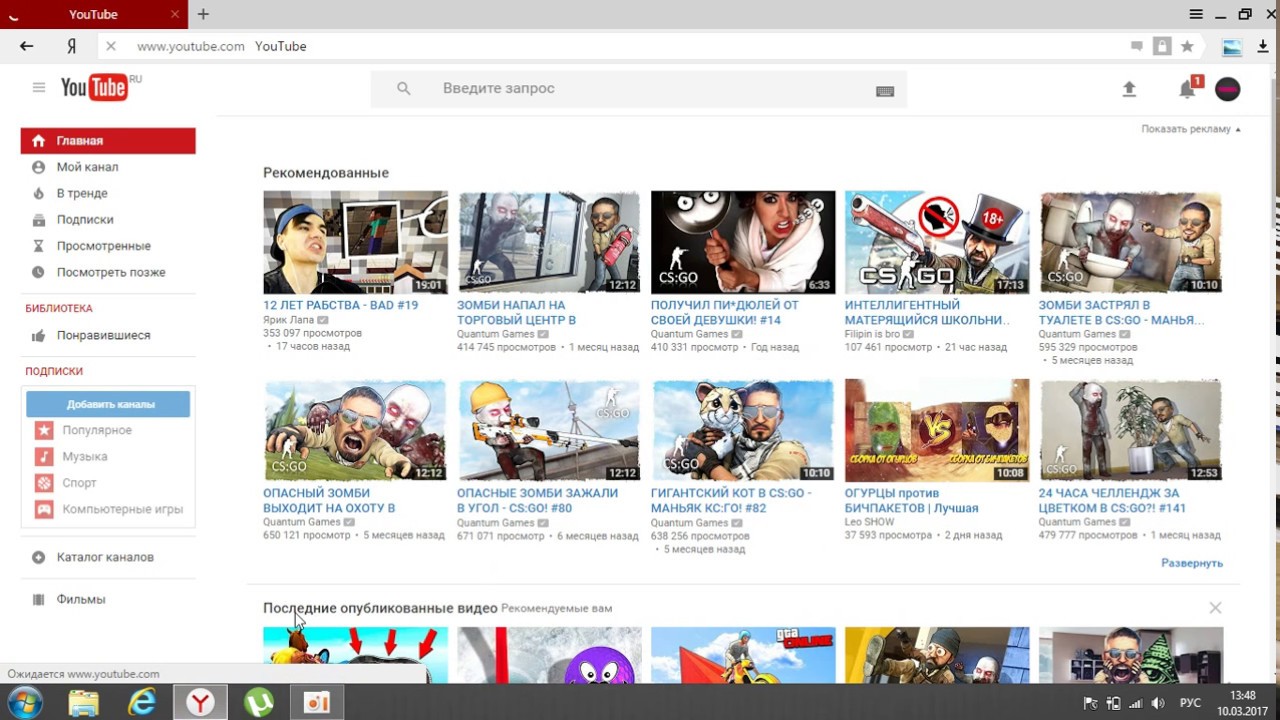This screenshot has width=1280, height=720.
Task: Open Ярик Лапа channel link
Action: 288,320
